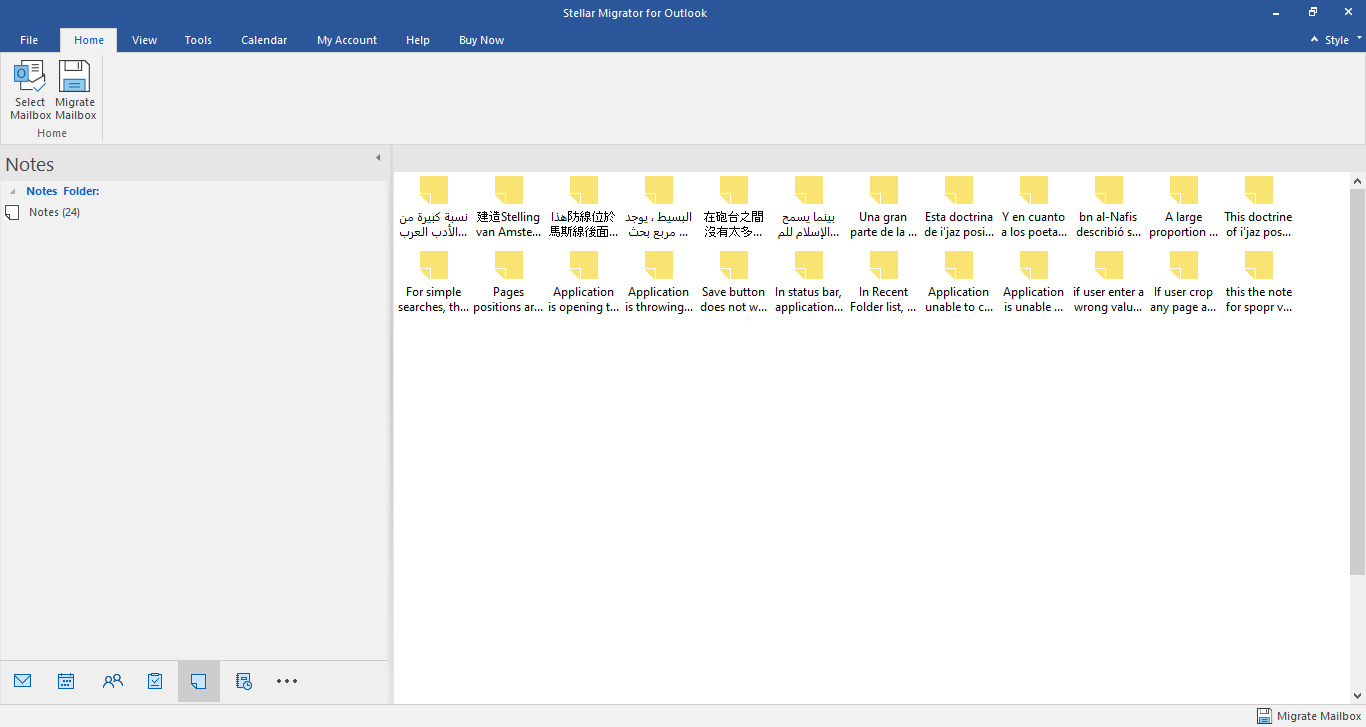The height and width of the screenshot is (727, 1366).
Task: Switch to the Calendar tab
Action: click(264, 40)
